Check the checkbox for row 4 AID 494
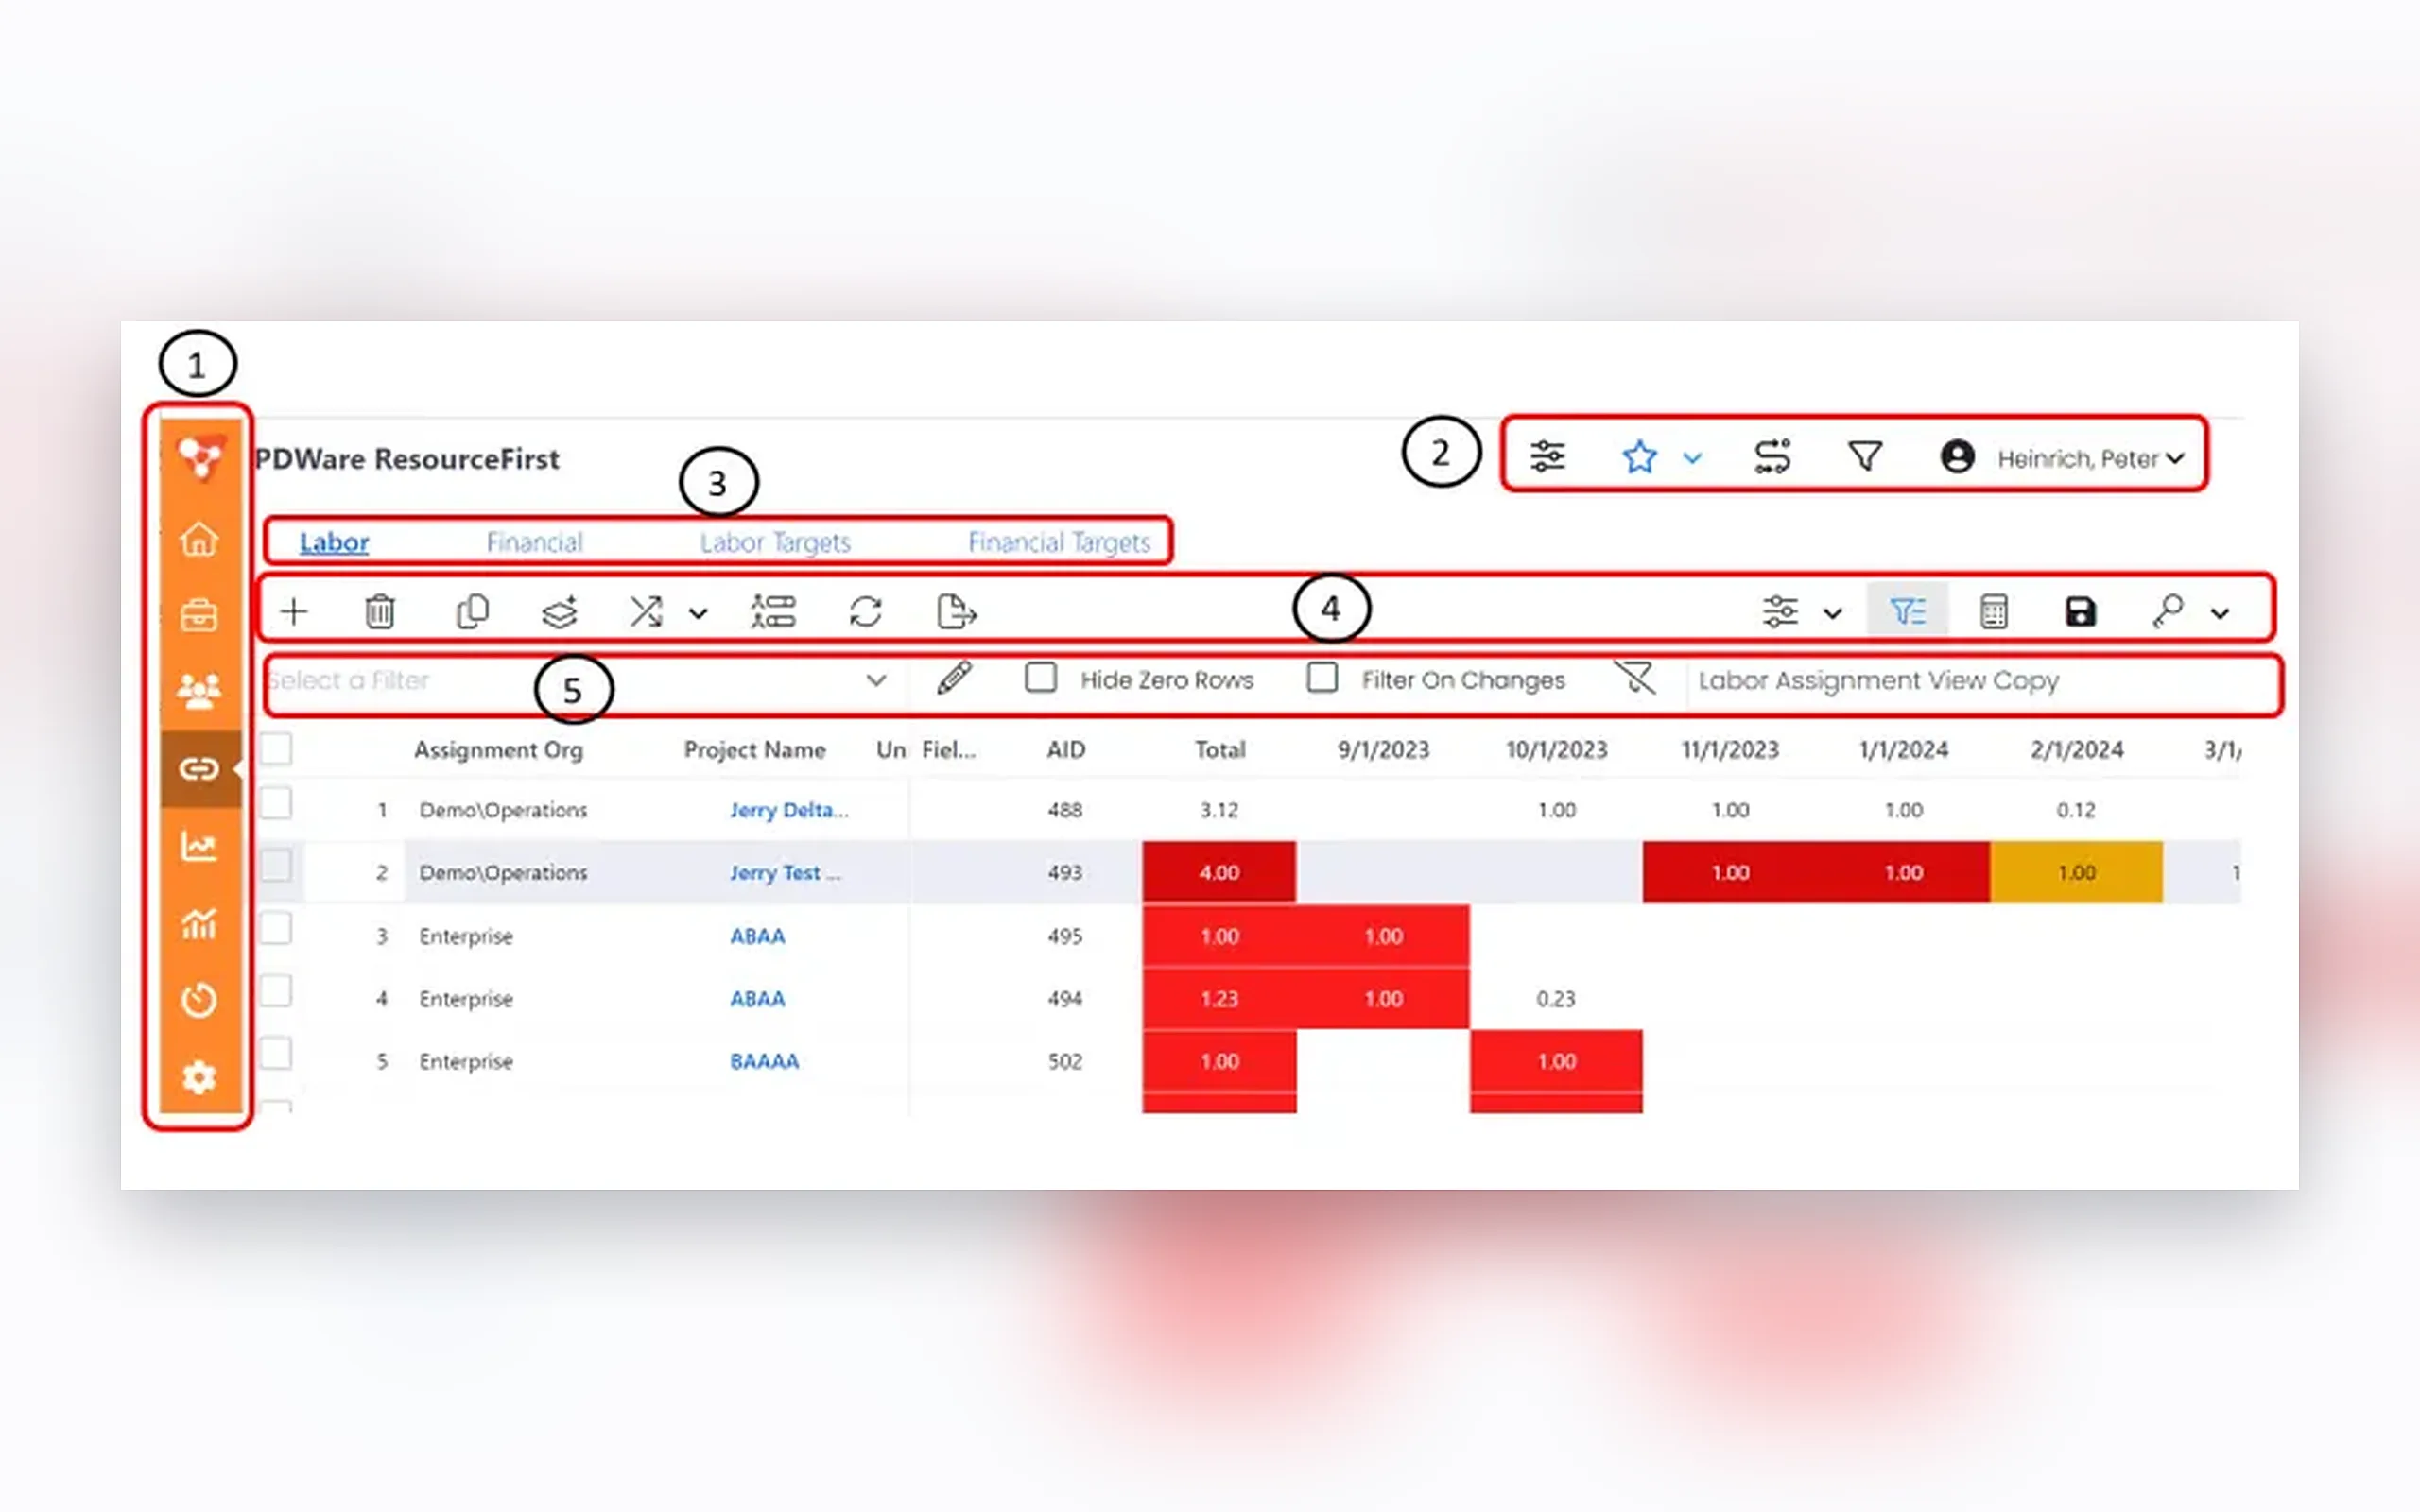The image size is (2420, 1512). tap(276, 990)
